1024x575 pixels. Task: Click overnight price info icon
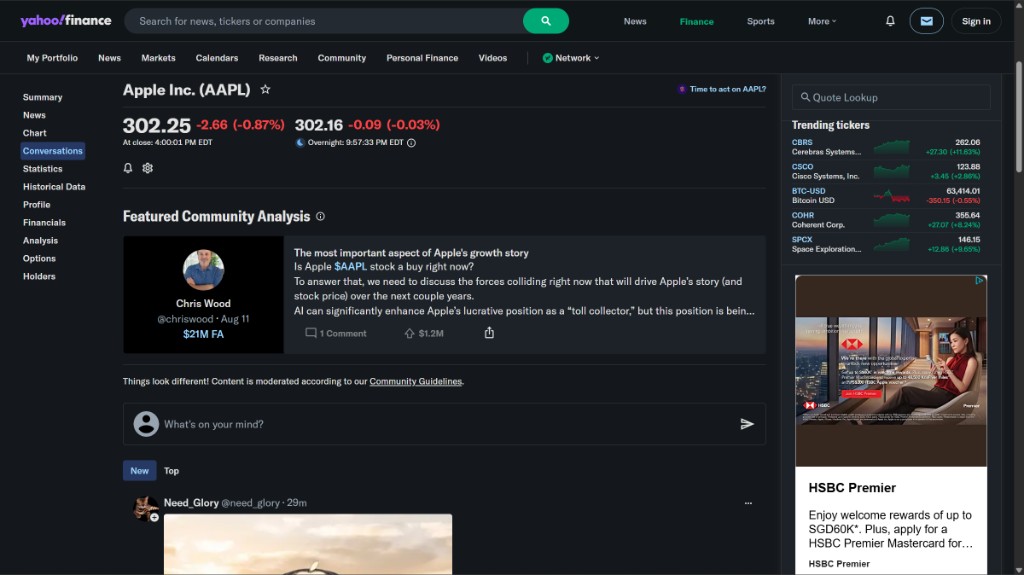click(x=411, y=142)
